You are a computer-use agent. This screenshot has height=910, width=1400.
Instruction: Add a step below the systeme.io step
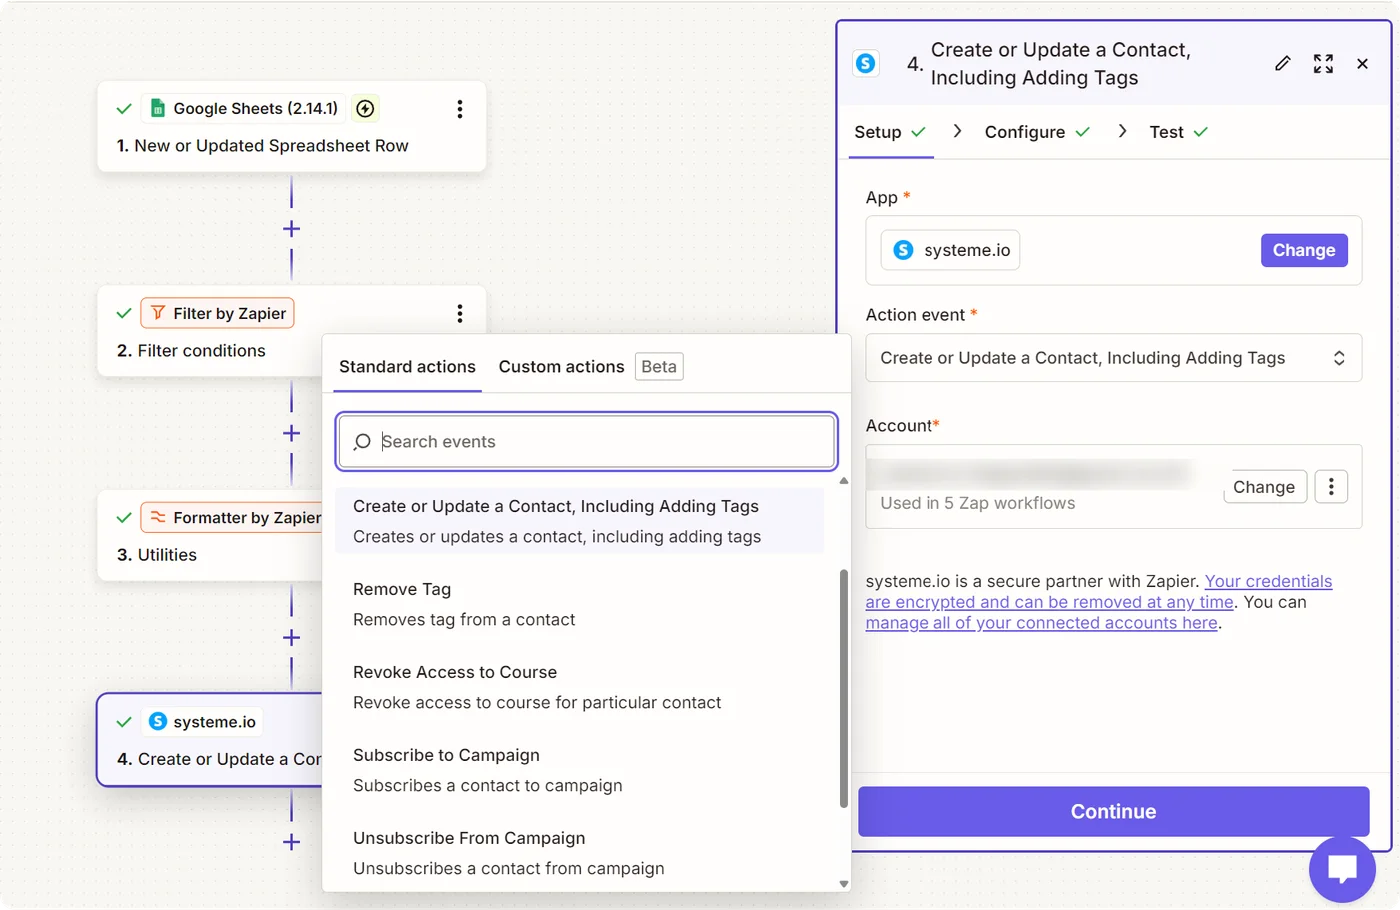point(291,842)
